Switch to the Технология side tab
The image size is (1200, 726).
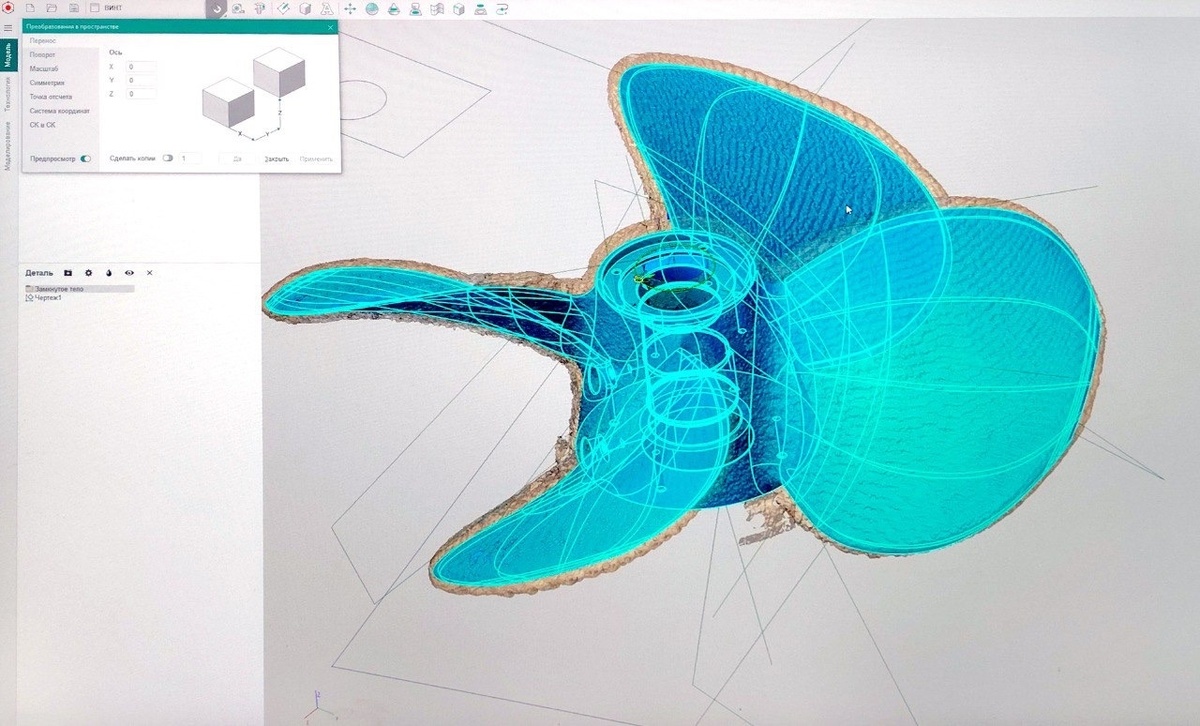click(x=8, y=94)
